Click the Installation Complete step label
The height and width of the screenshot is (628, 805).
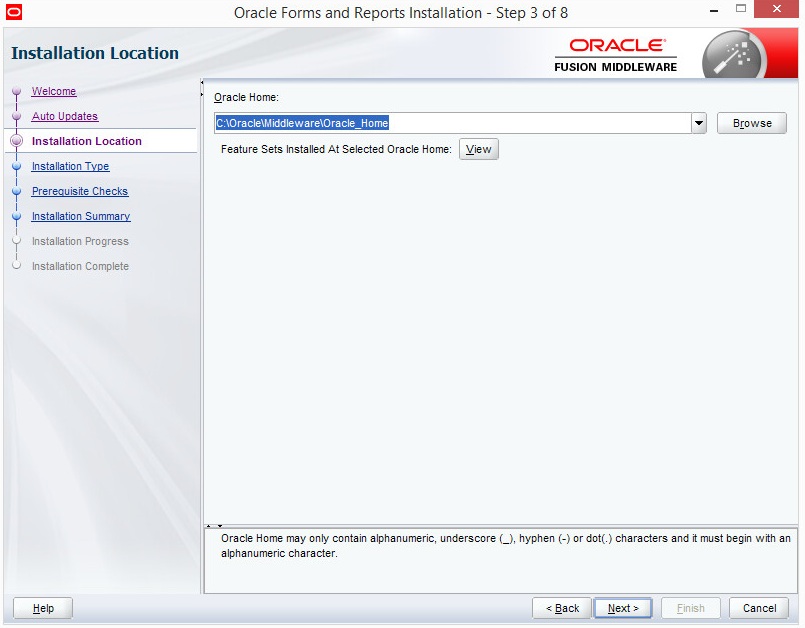click(x=80, y=267)
